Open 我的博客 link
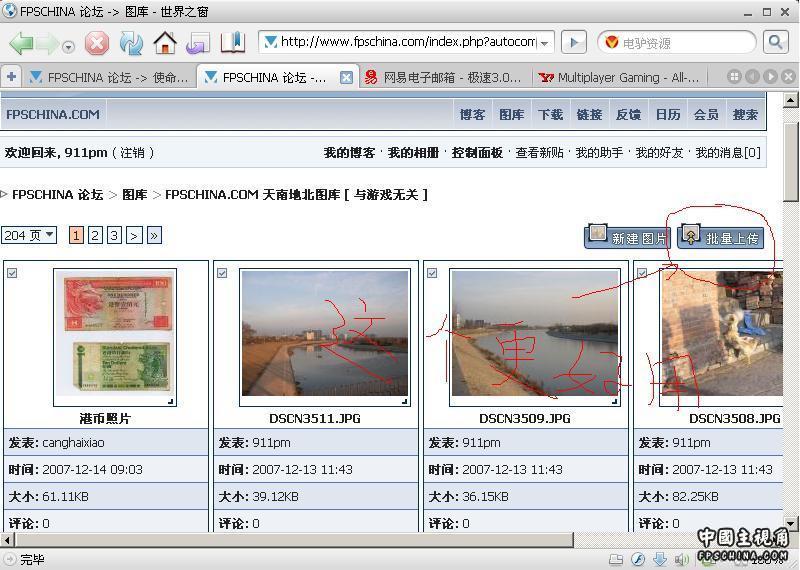 coord(349,153)
